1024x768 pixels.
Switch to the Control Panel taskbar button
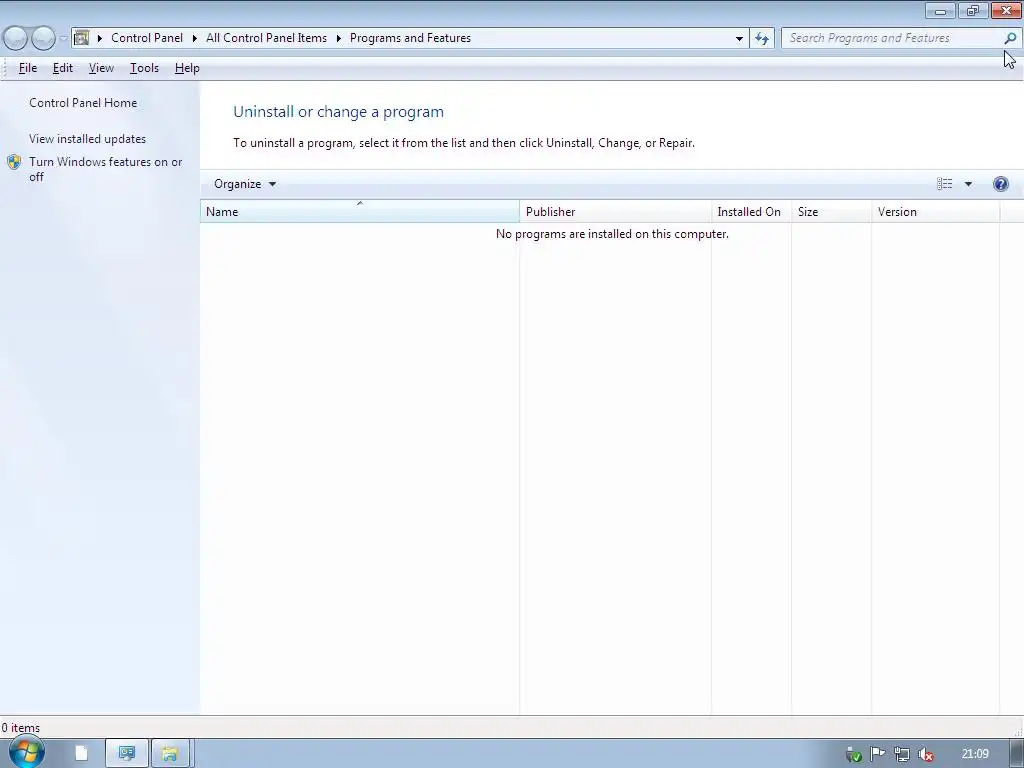point(127,754)
